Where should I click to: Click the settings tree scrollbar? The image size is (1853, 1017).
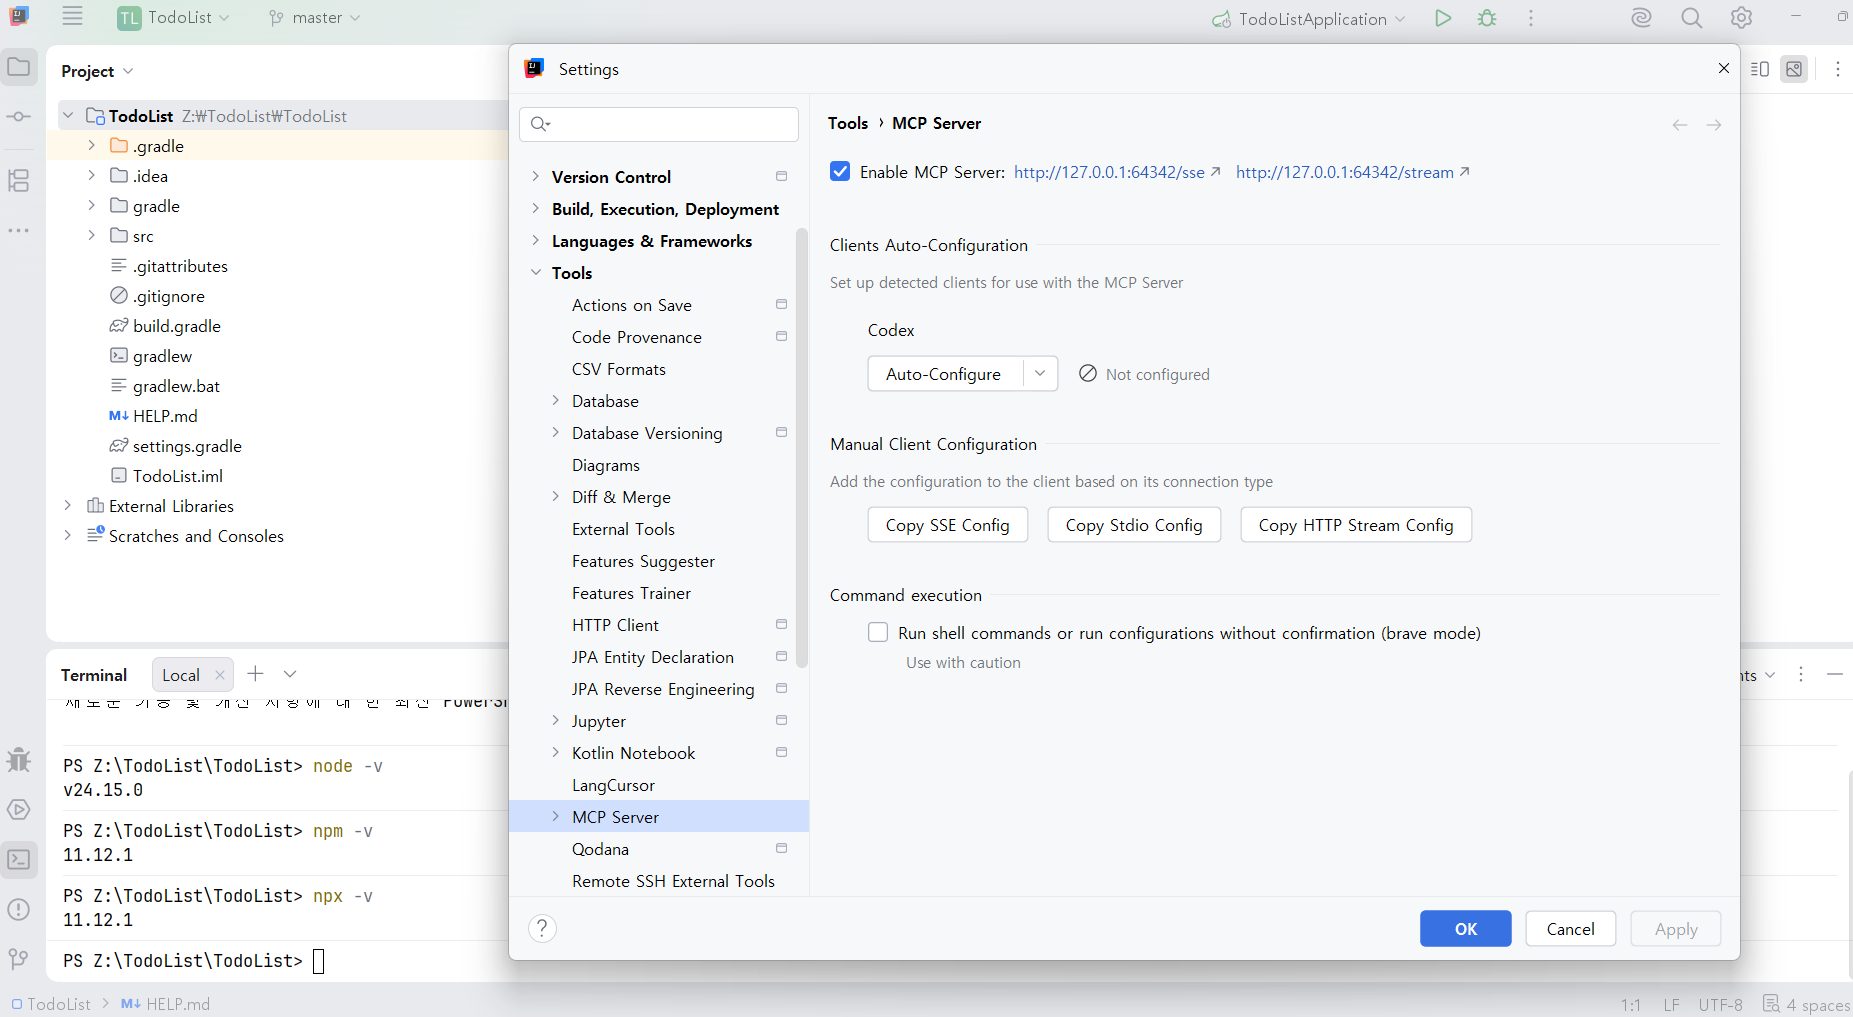click(801, 448)
